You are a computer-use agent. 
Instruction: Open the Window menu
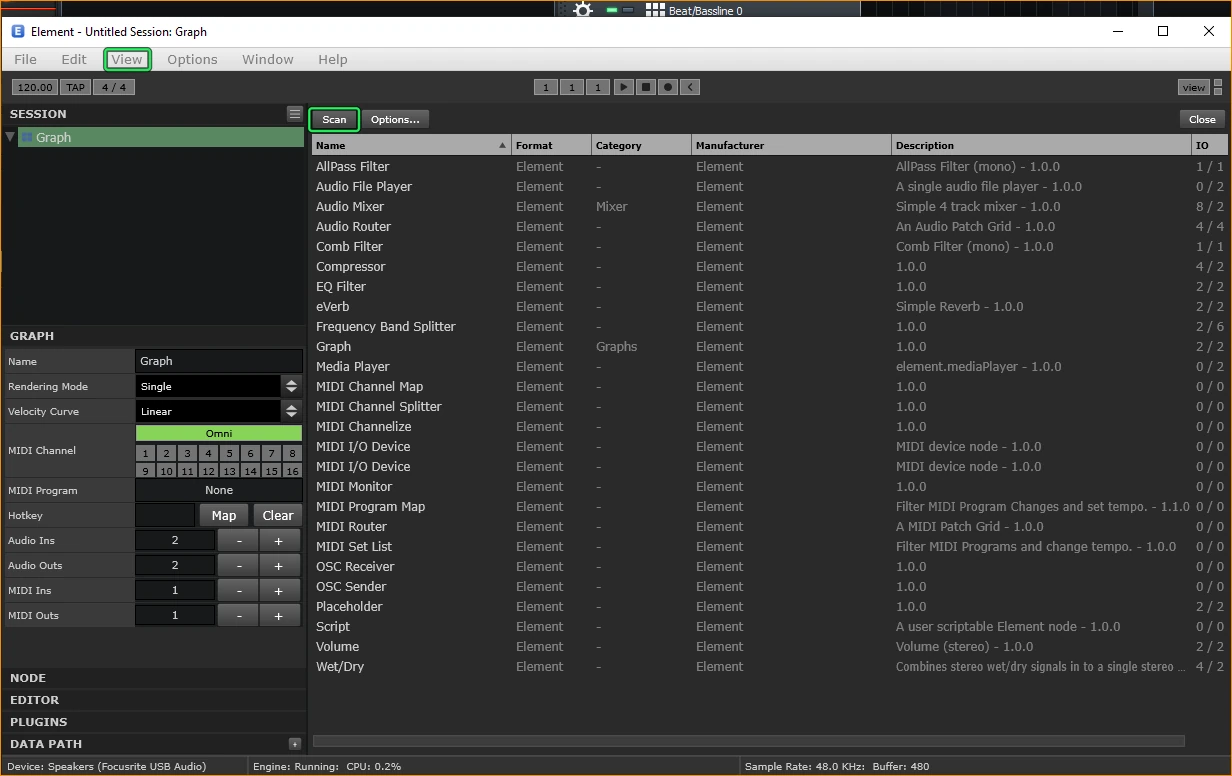click(268, 59)
